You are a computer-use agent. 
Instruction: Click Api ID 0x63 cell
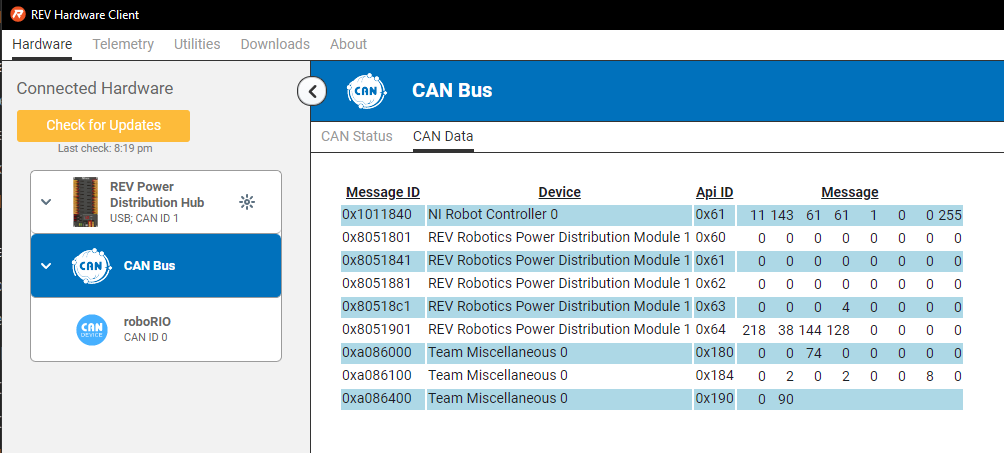(x=713, y=306)
